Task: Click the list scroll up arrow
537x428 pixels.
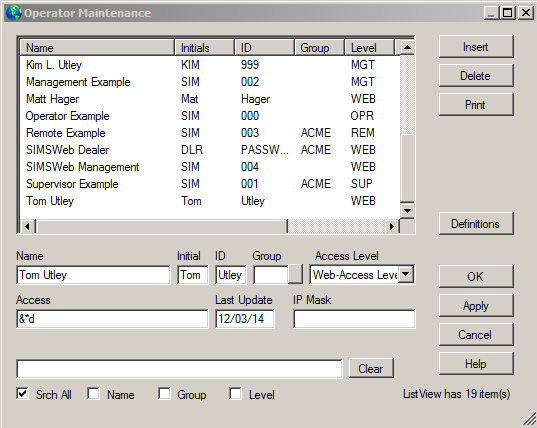Action: pos(407,47)
